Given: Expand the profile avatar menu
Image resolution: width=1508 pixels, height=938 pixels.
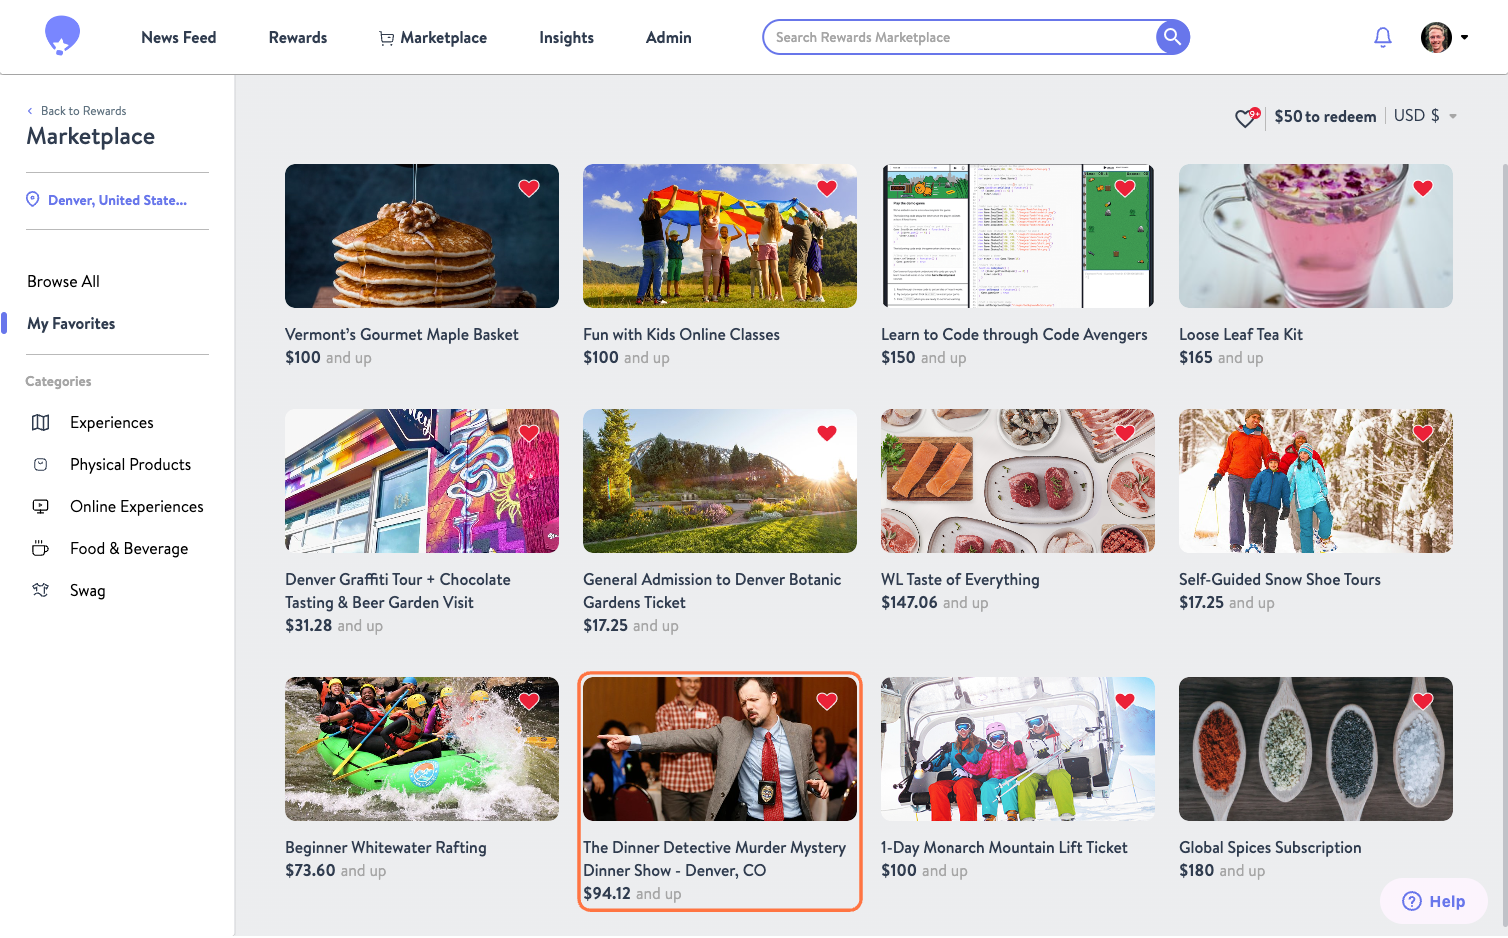Looking at the screenshot, I should 1435,37.
